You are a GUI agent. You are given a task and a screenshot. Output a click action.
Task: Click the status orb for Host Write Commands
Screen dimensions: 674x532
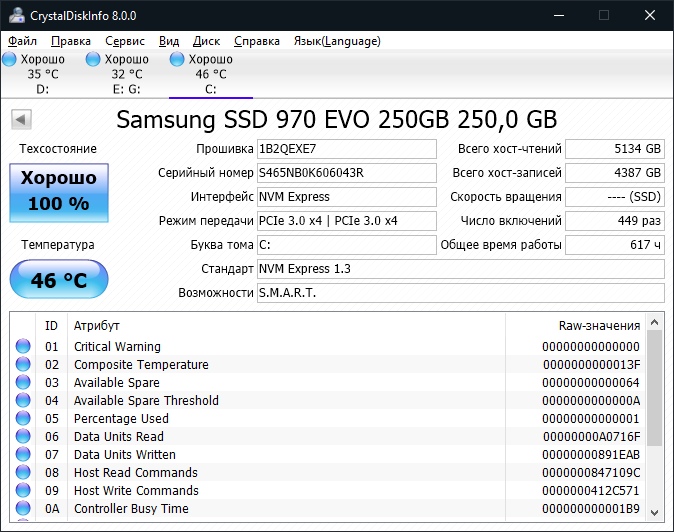click(x=23, y=490)
